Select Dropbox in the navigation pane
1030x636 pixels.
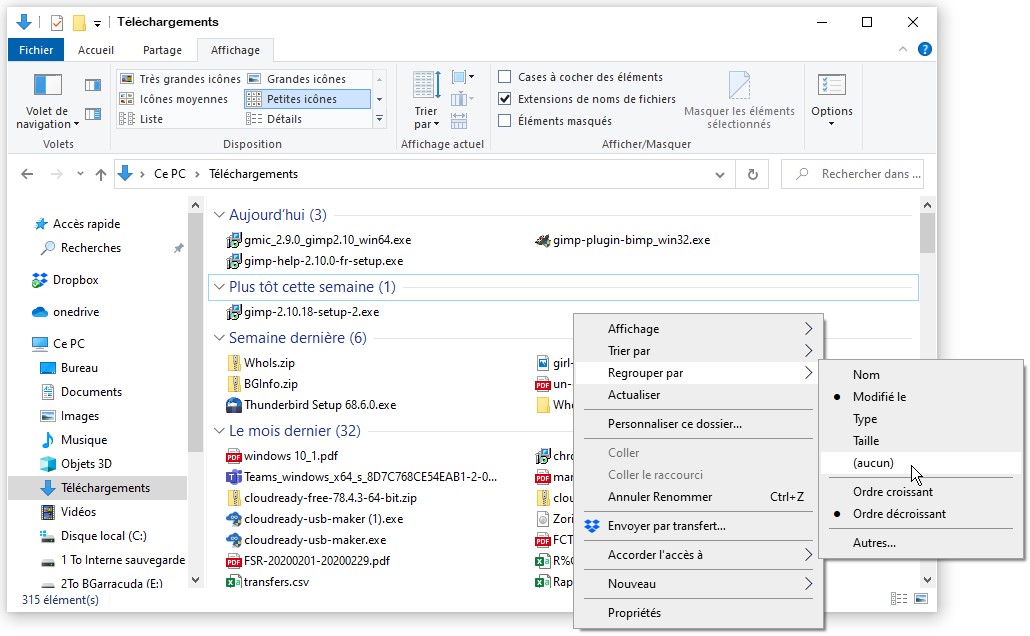[x=75, y=280]
